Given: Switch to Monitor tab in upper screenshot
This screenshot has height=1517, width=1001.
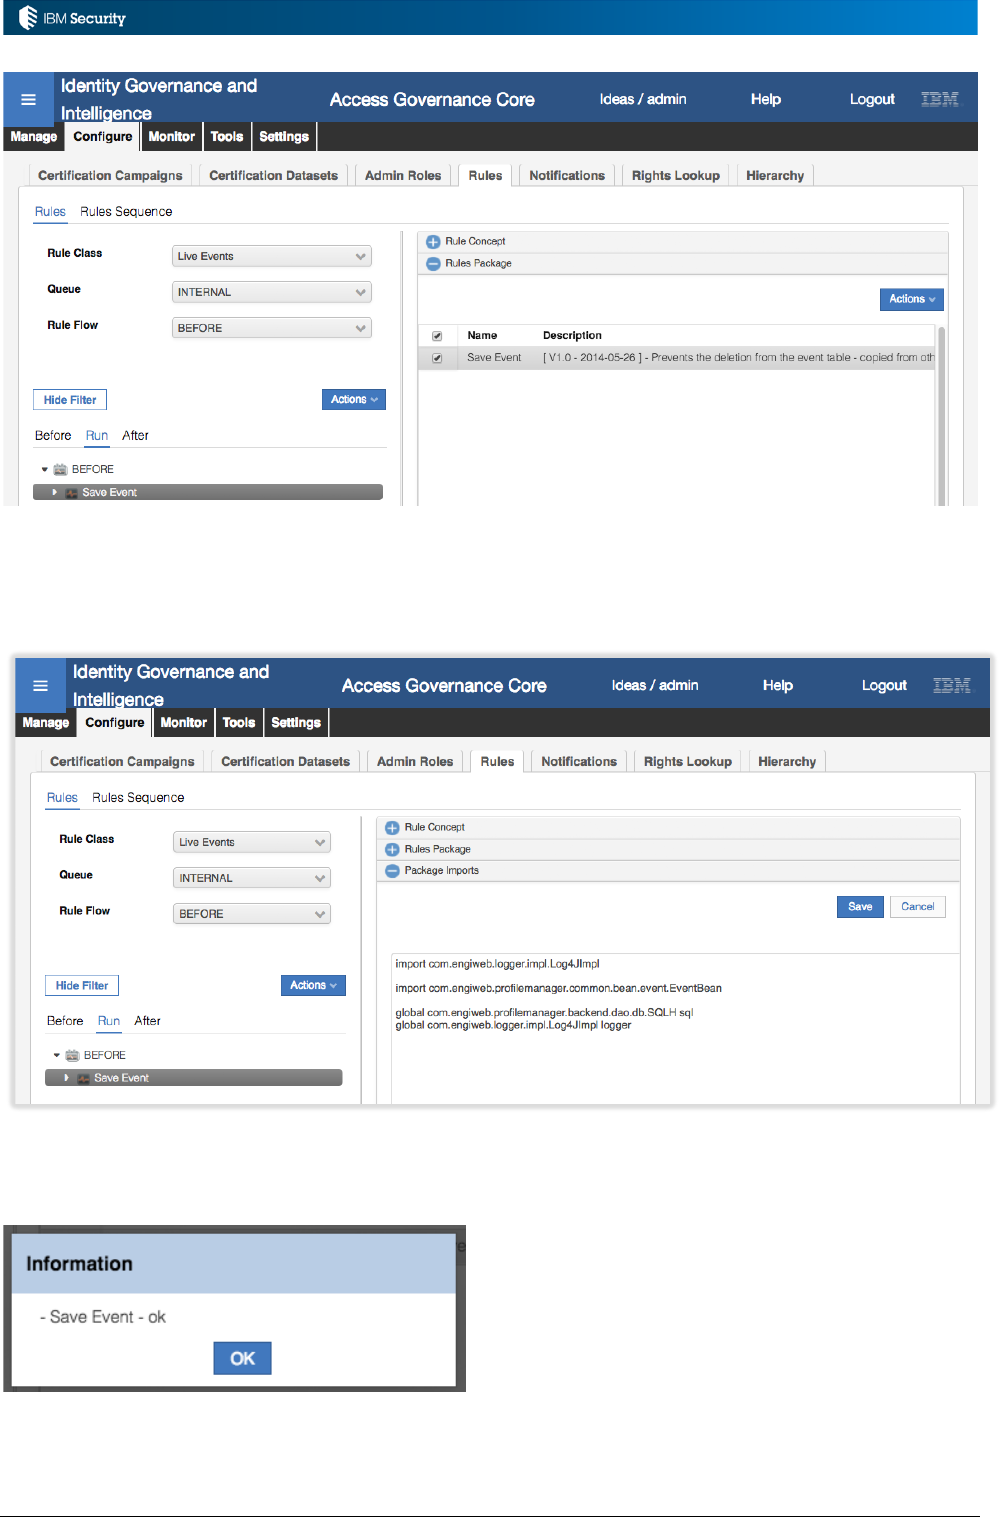Looking at the screenshot, I should pyautogui.click(x=172, y=137).
